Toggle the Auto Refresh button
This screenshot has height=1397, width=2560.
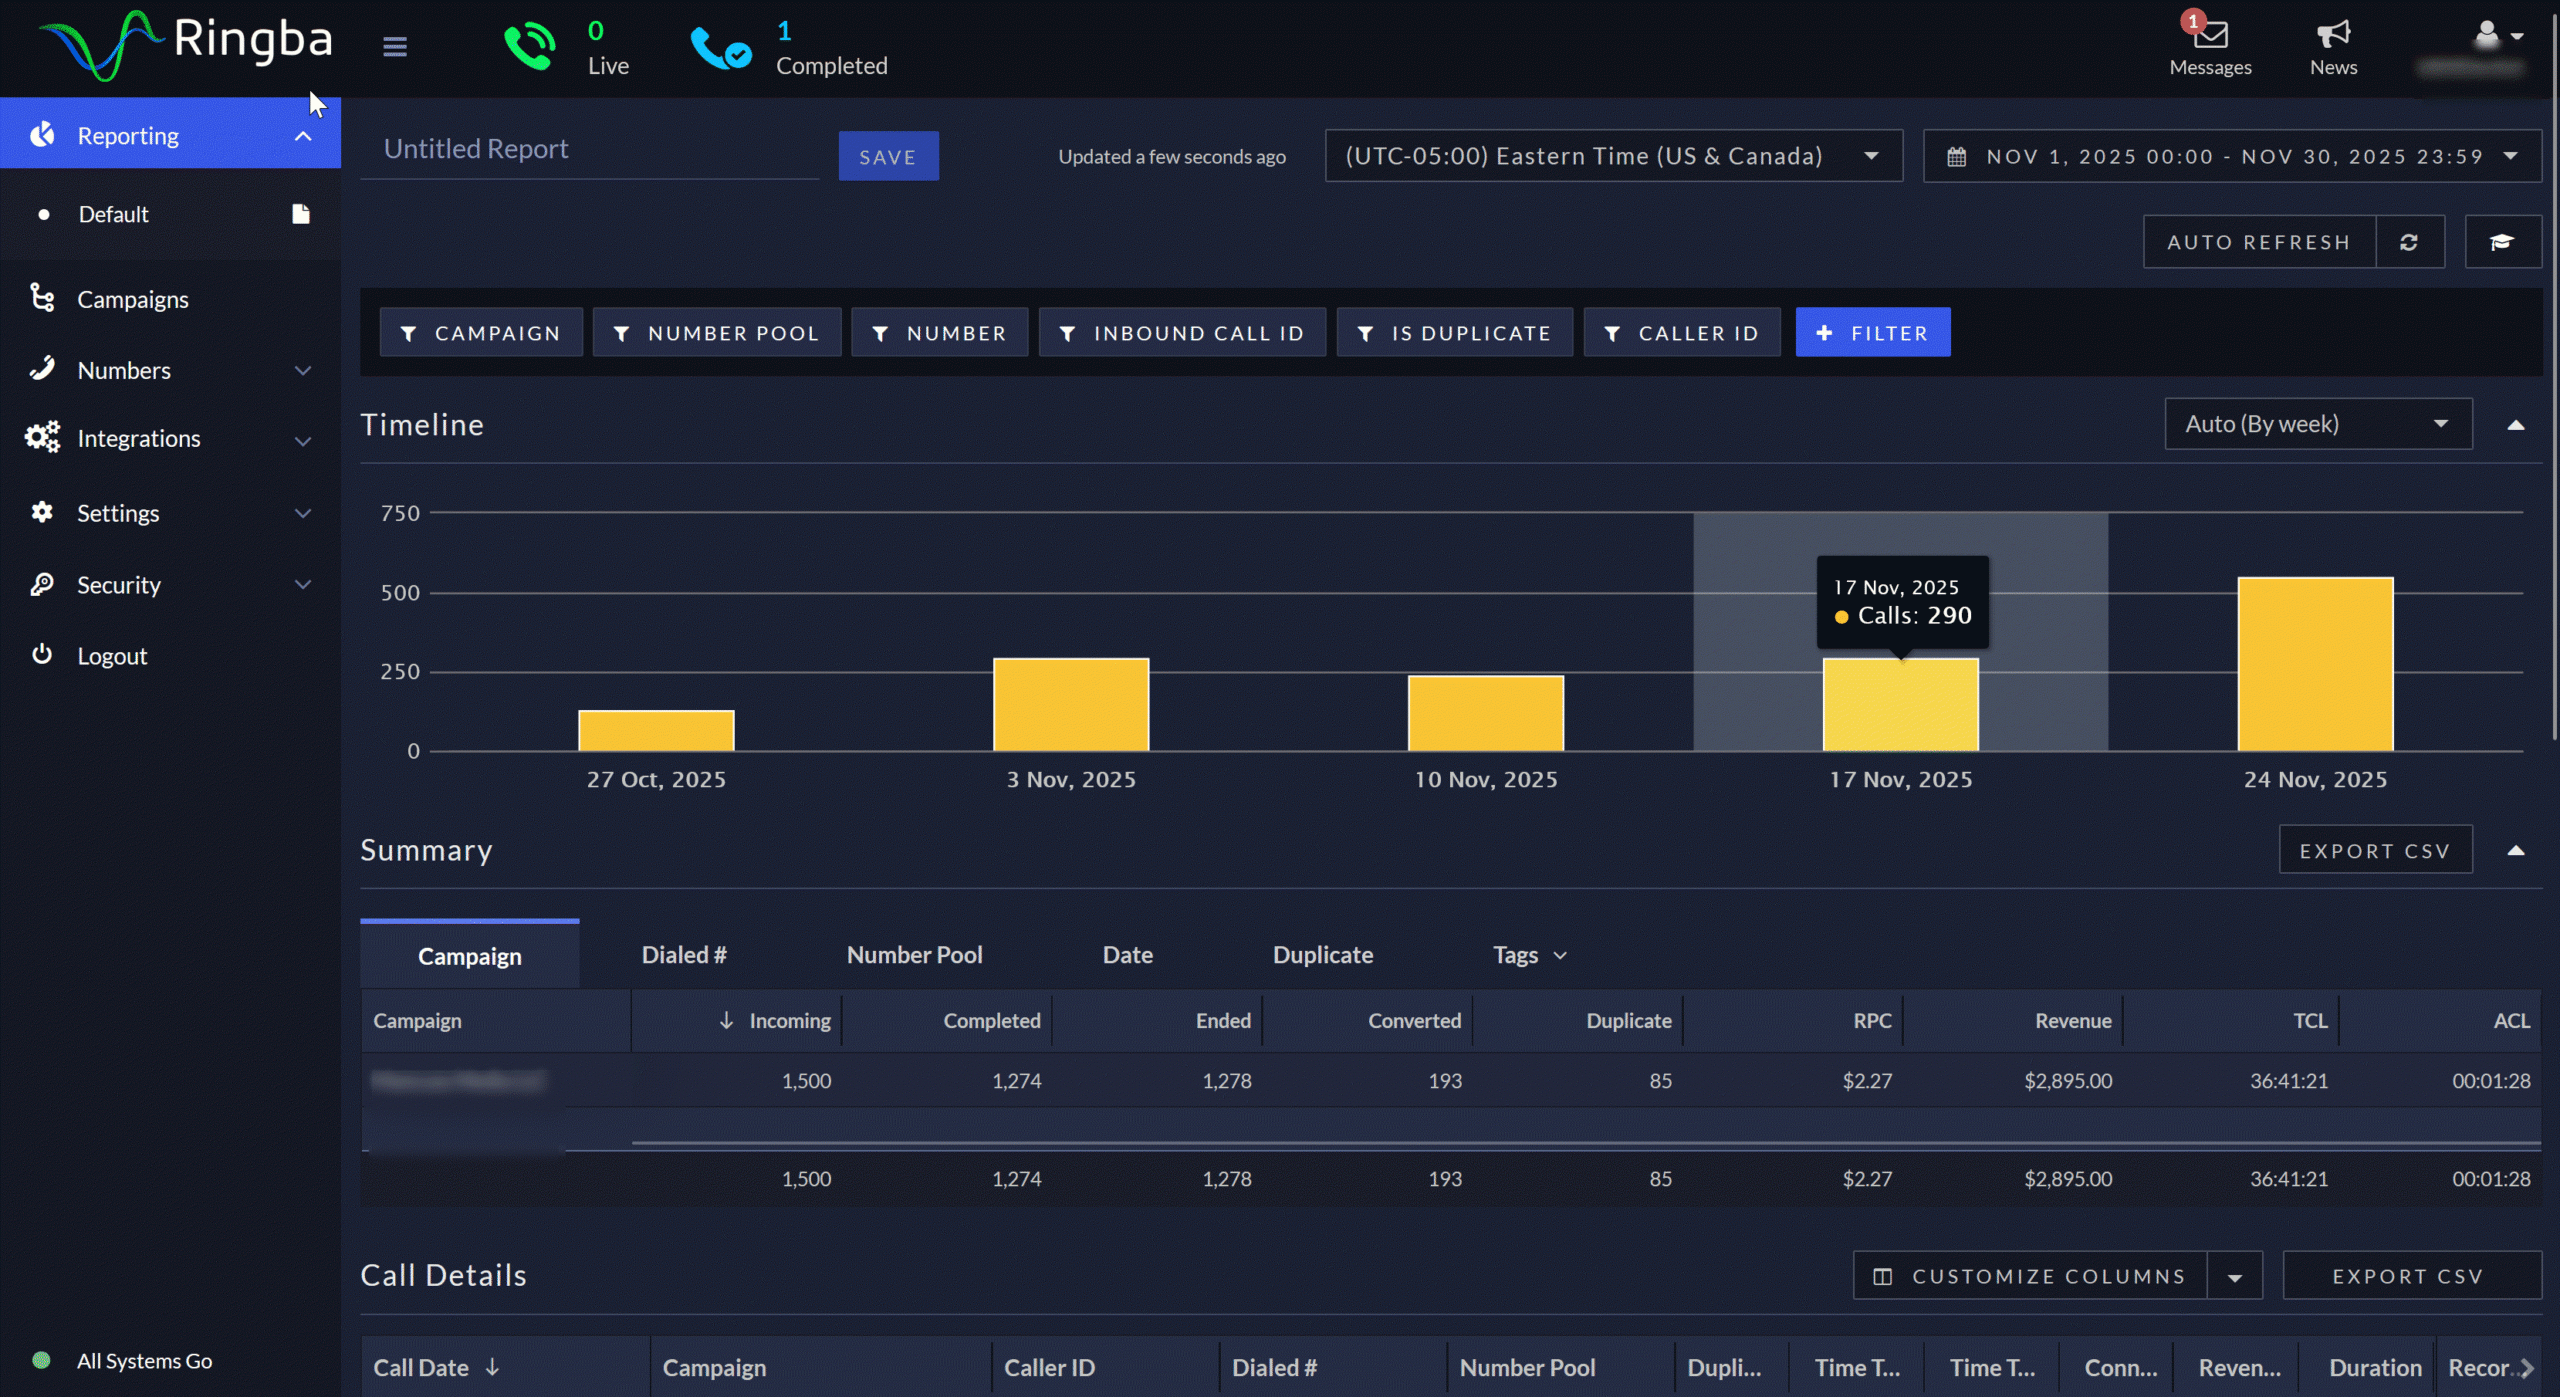pyautogui.click(x=2258, y=242)
